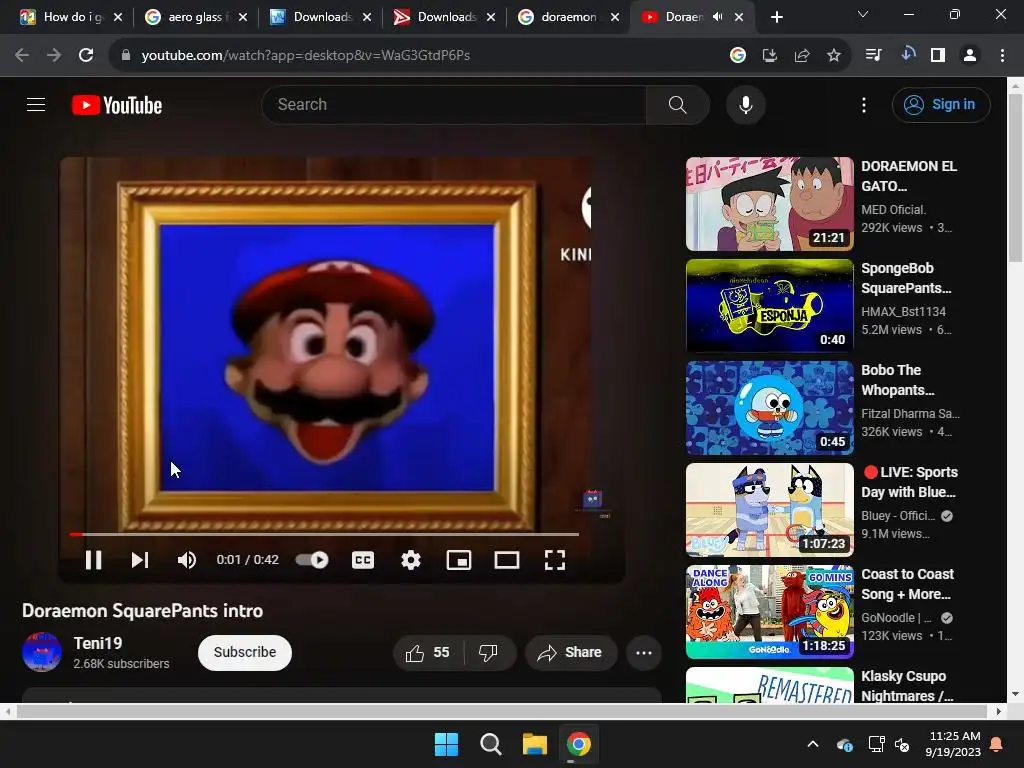
Task: Click the address bar URL
Action: click(306, 55)
